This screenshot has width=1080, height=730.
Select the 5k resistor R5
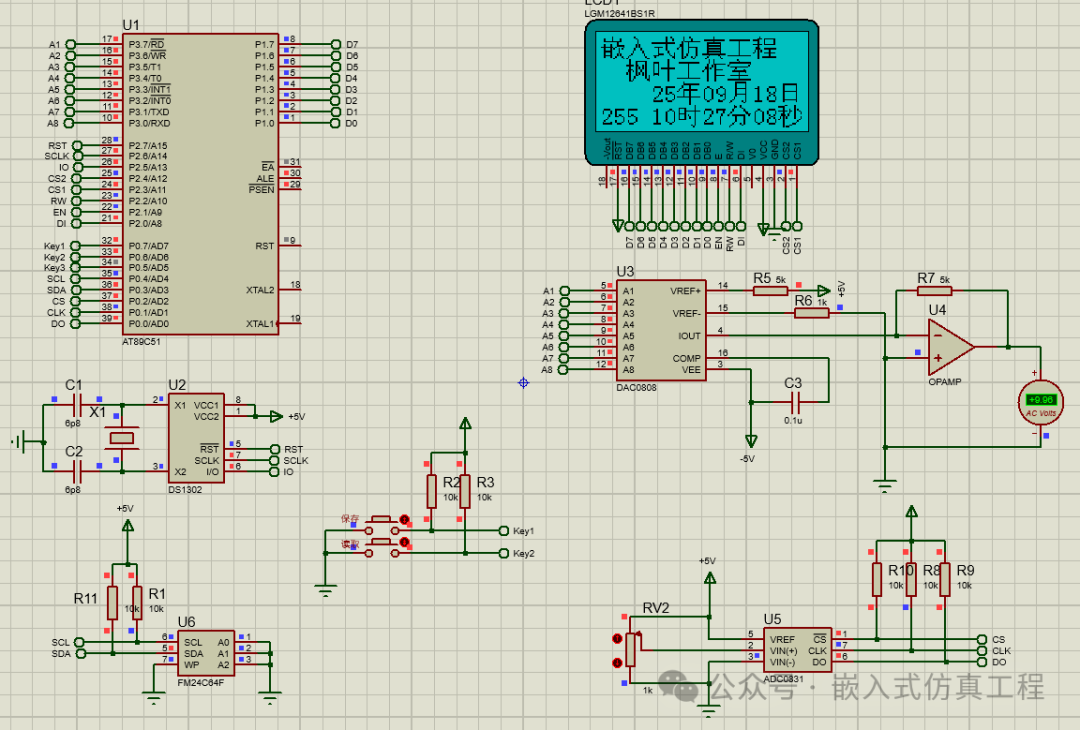tap(770, 291)
